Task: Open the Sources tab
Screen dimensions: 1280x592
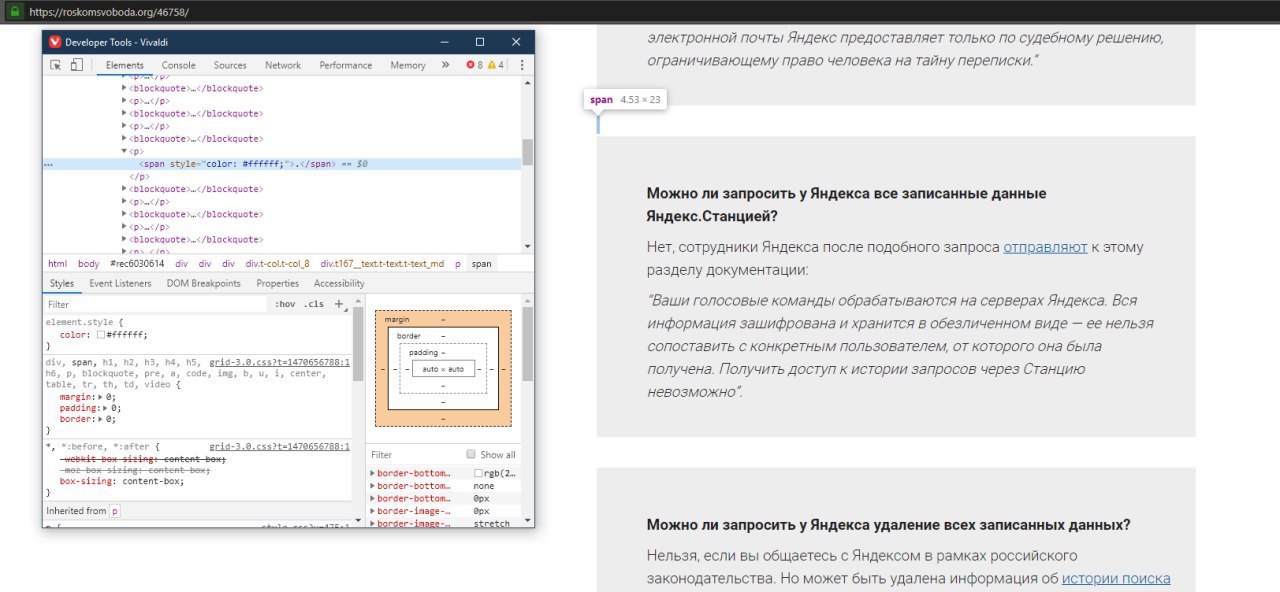Action: click(230, 65)
